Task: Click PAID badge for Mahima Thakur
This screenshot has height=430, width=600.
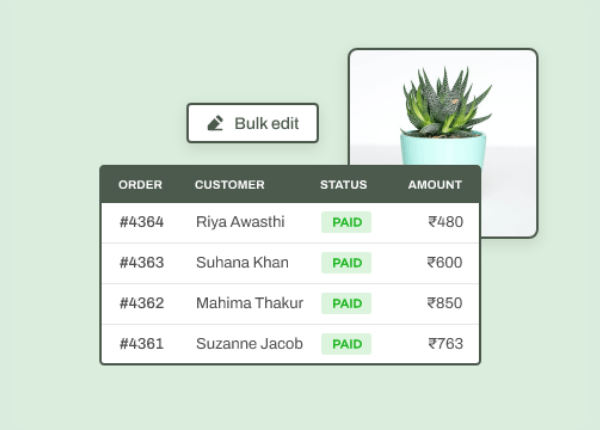Action: point(346,303)
